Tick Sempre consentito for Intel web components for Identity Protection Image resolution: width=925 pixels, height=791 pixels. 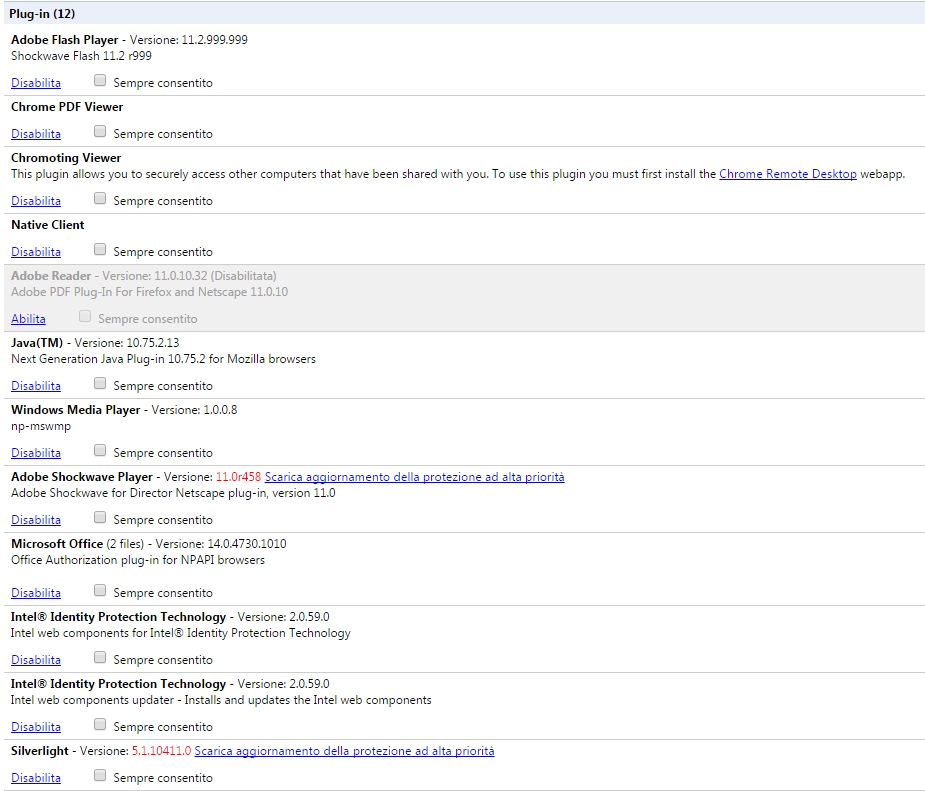pos(100,657)
